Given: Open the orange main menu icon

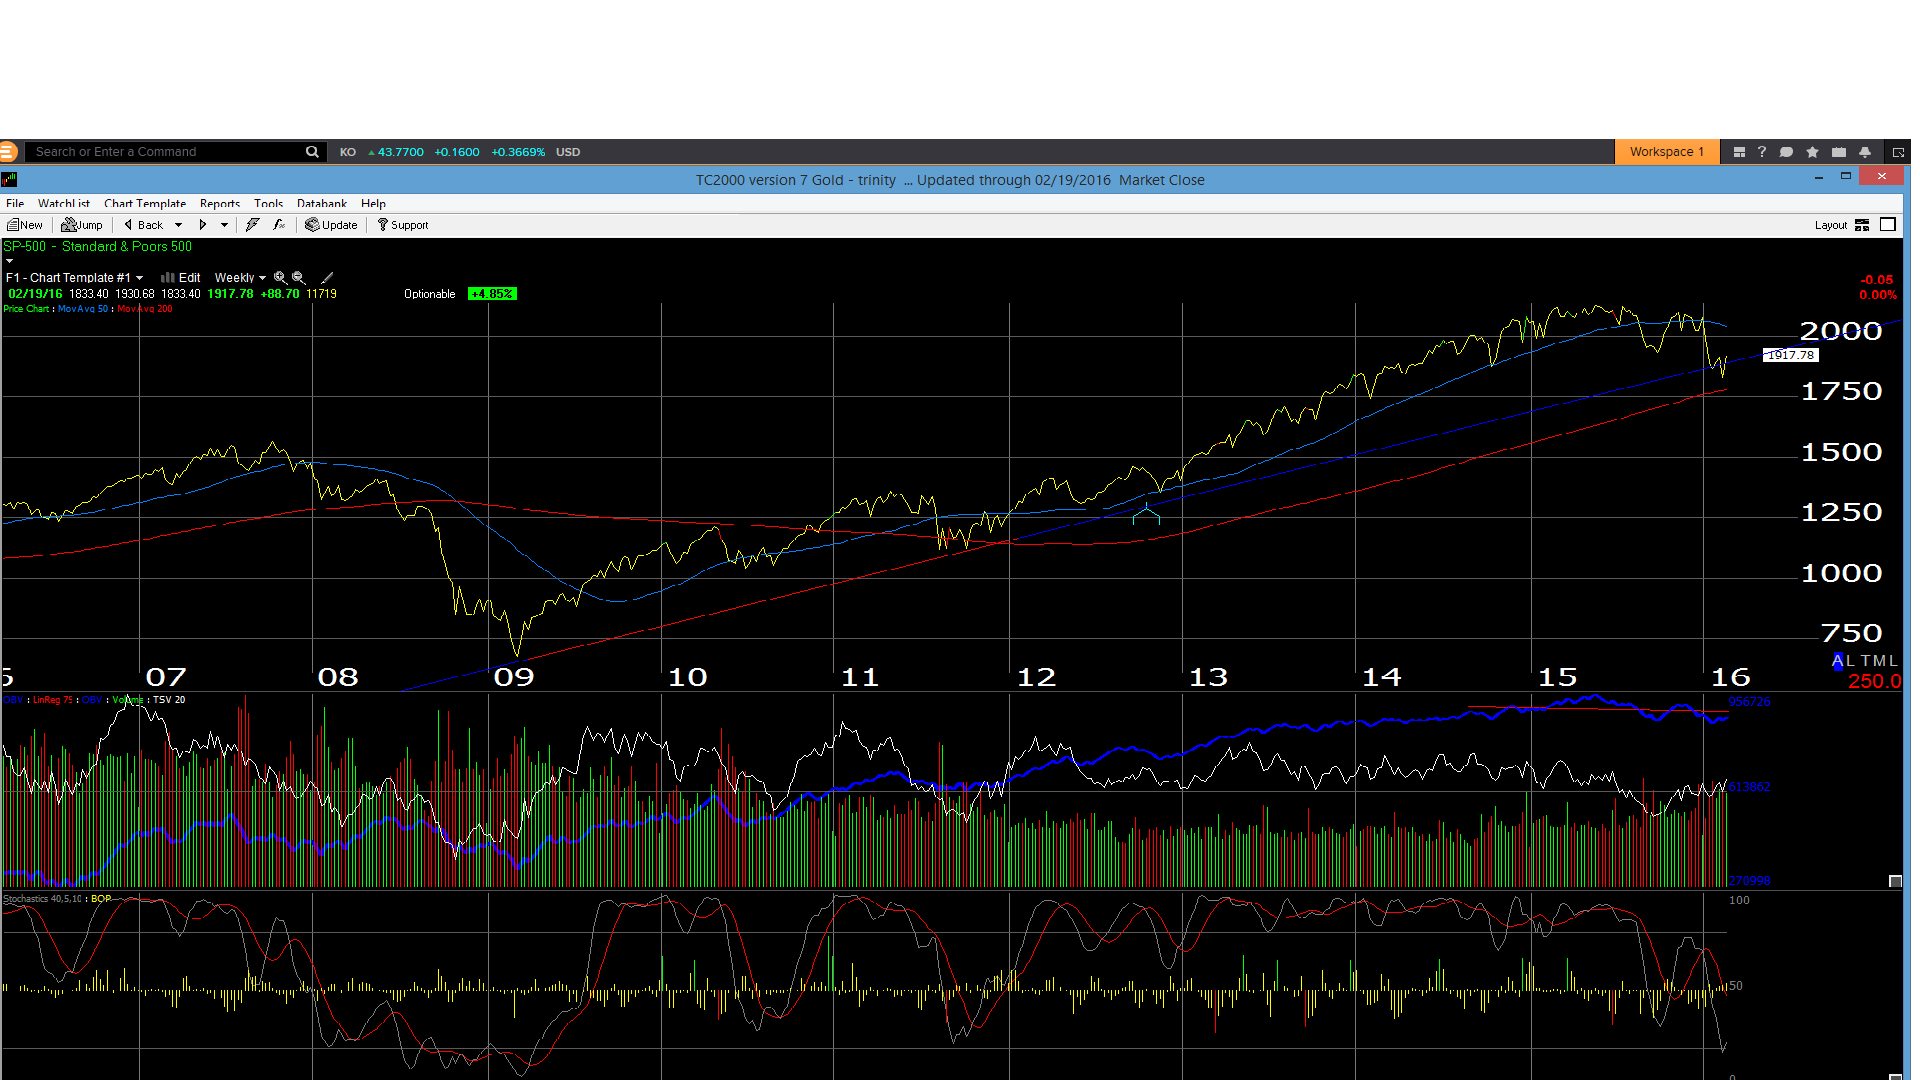Looking at the screenshot, I should 8,152.
